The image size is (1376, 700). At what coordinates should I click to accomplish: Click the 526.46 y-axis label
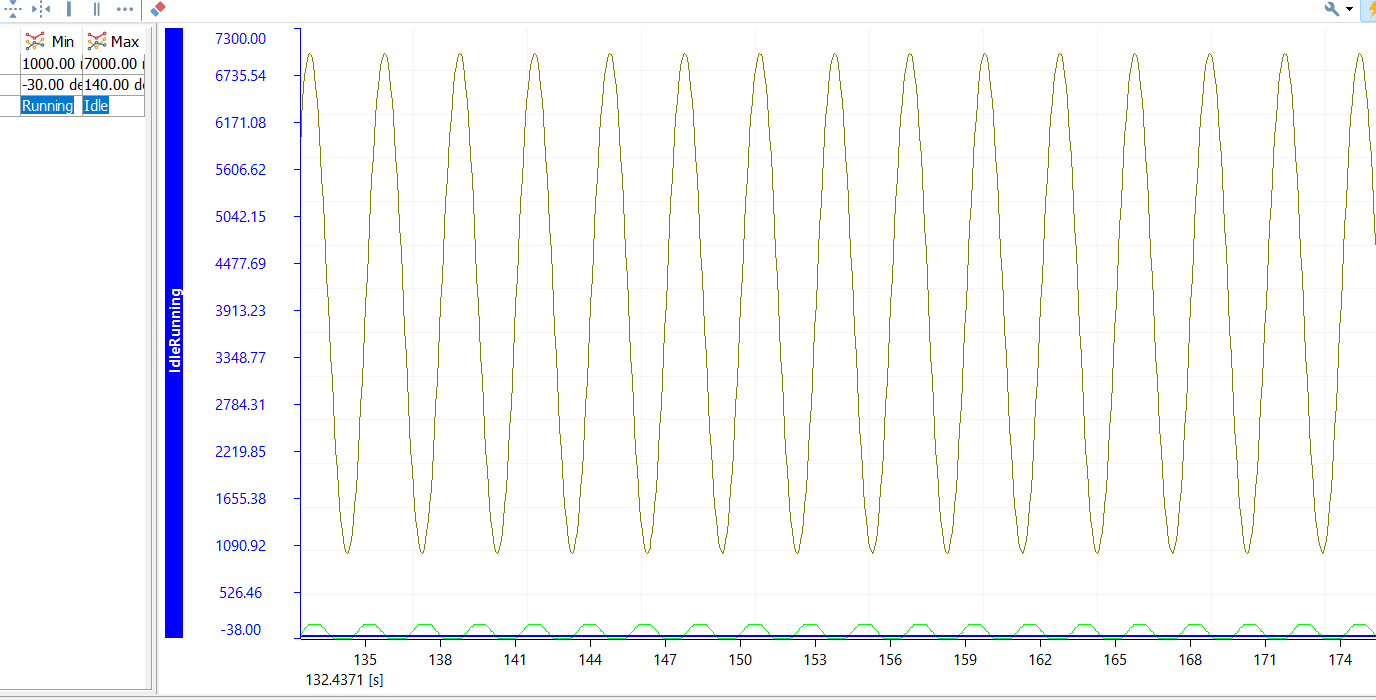click(x=240, y=592)
